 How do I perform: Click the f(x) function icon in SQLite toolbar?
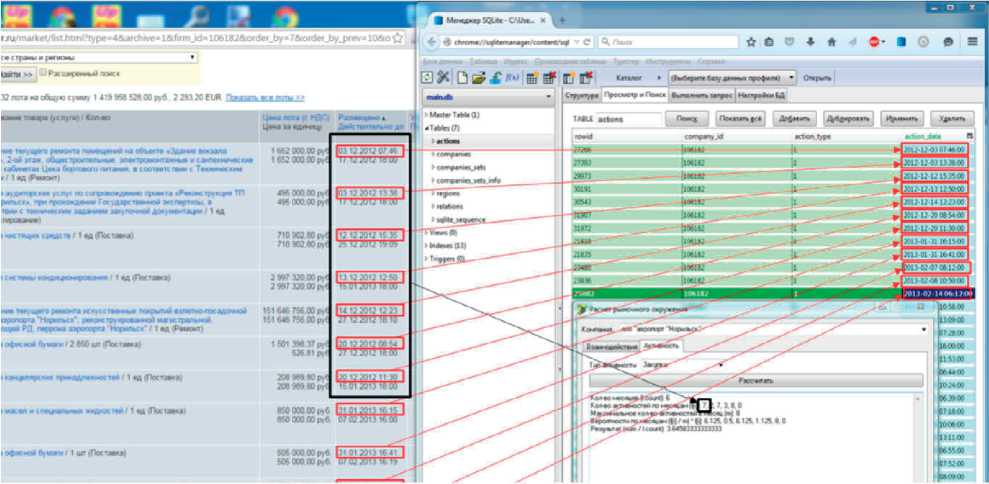[512, 78]
